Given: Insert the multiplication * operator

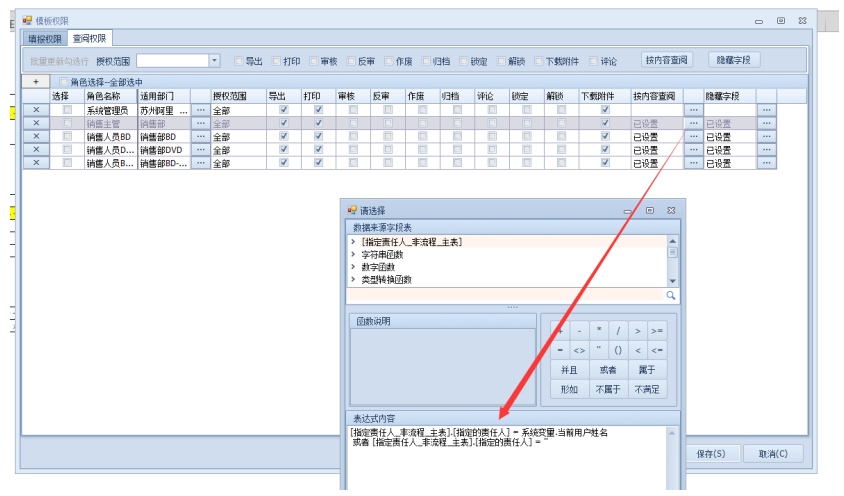Looking at the screenshot, I should click(599, 330).
